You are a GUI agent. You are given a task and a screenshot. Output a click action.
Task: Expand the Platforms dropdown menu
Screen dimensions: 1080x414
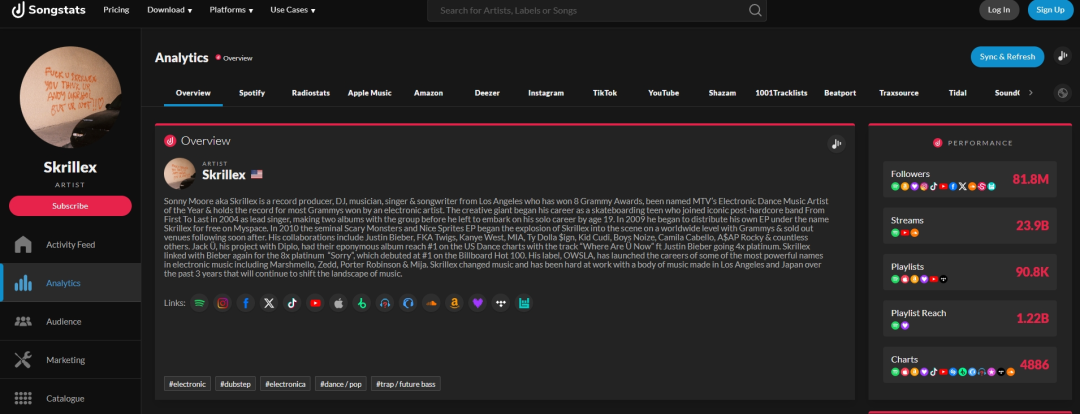tap(231, 10)
